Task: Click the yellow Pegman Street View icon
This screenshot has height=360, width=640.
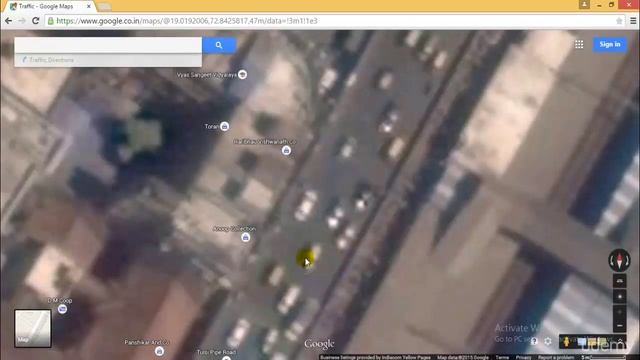Action: tap(566, 341)
